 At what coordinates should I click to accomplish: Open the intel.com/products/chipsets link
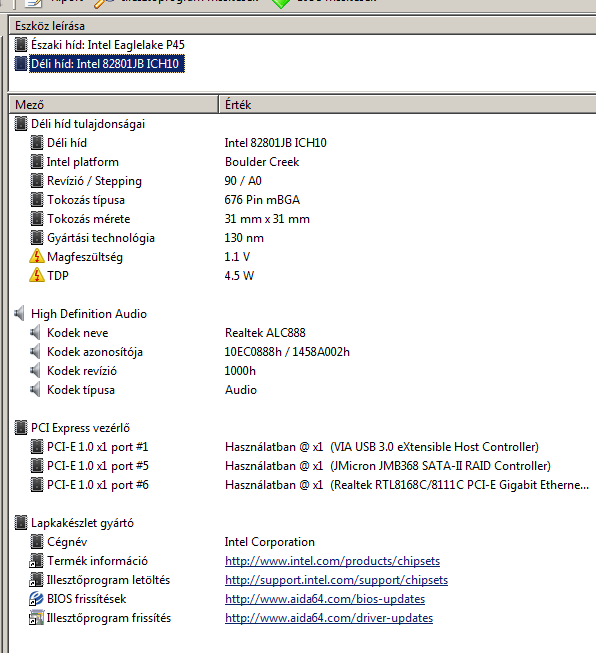point(332,561)
